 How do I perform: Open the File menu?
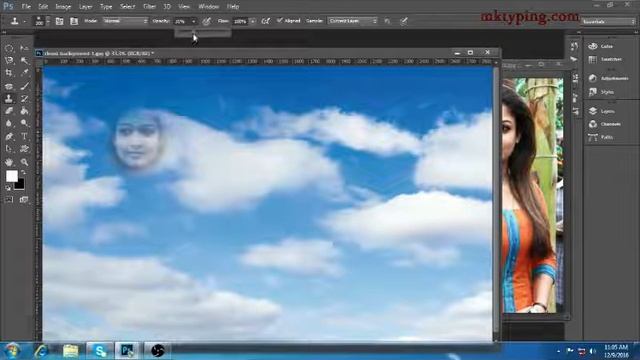[x=26, y=7]
